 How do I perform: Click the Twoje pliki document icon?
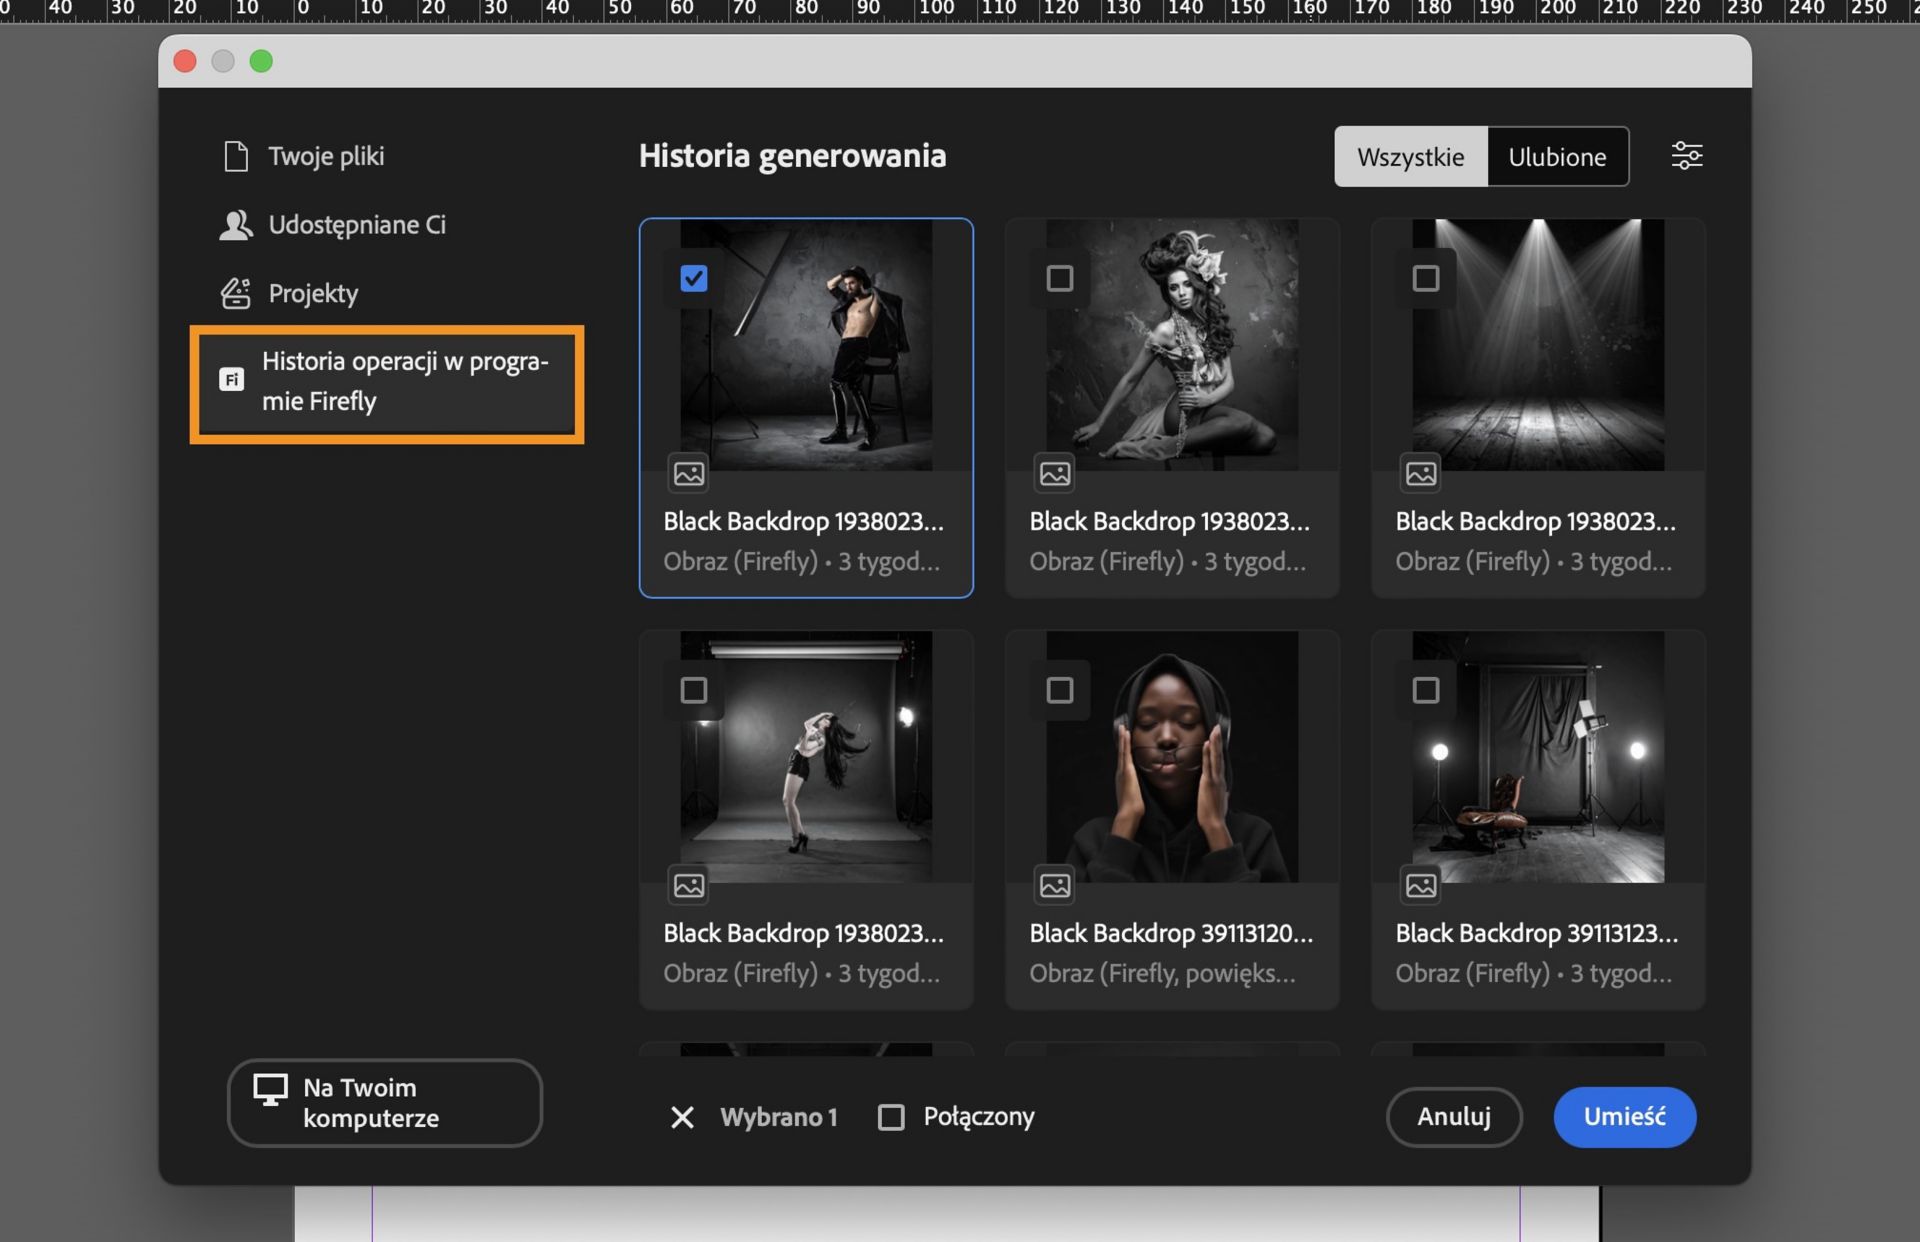[x=236, y=156]
